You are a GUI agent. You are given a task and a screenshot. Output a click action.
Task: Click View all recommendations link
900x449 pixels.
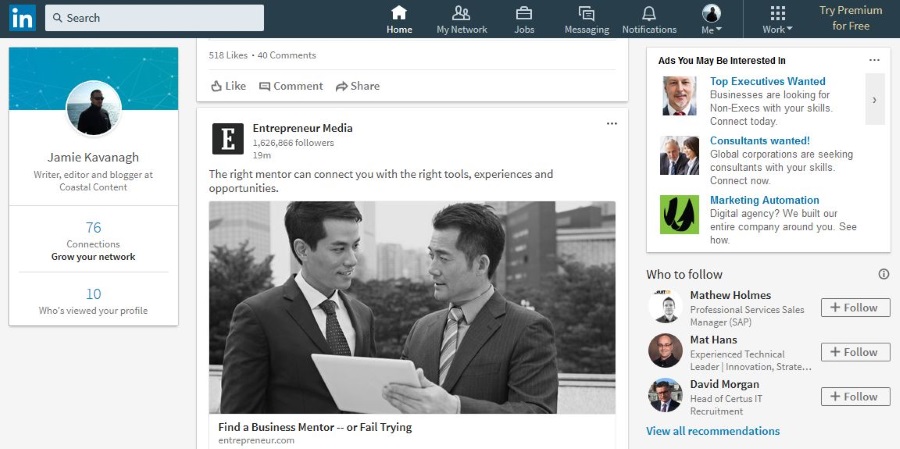pyautogui.click(x=712, y=431)
